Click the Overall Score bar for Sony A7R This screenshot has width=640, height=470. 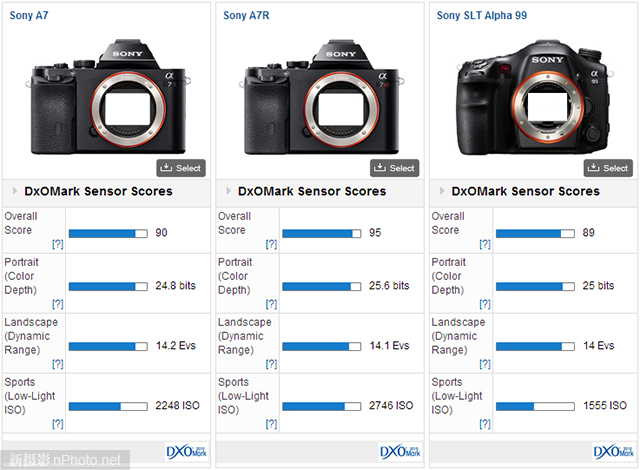(x=322, y=233)
